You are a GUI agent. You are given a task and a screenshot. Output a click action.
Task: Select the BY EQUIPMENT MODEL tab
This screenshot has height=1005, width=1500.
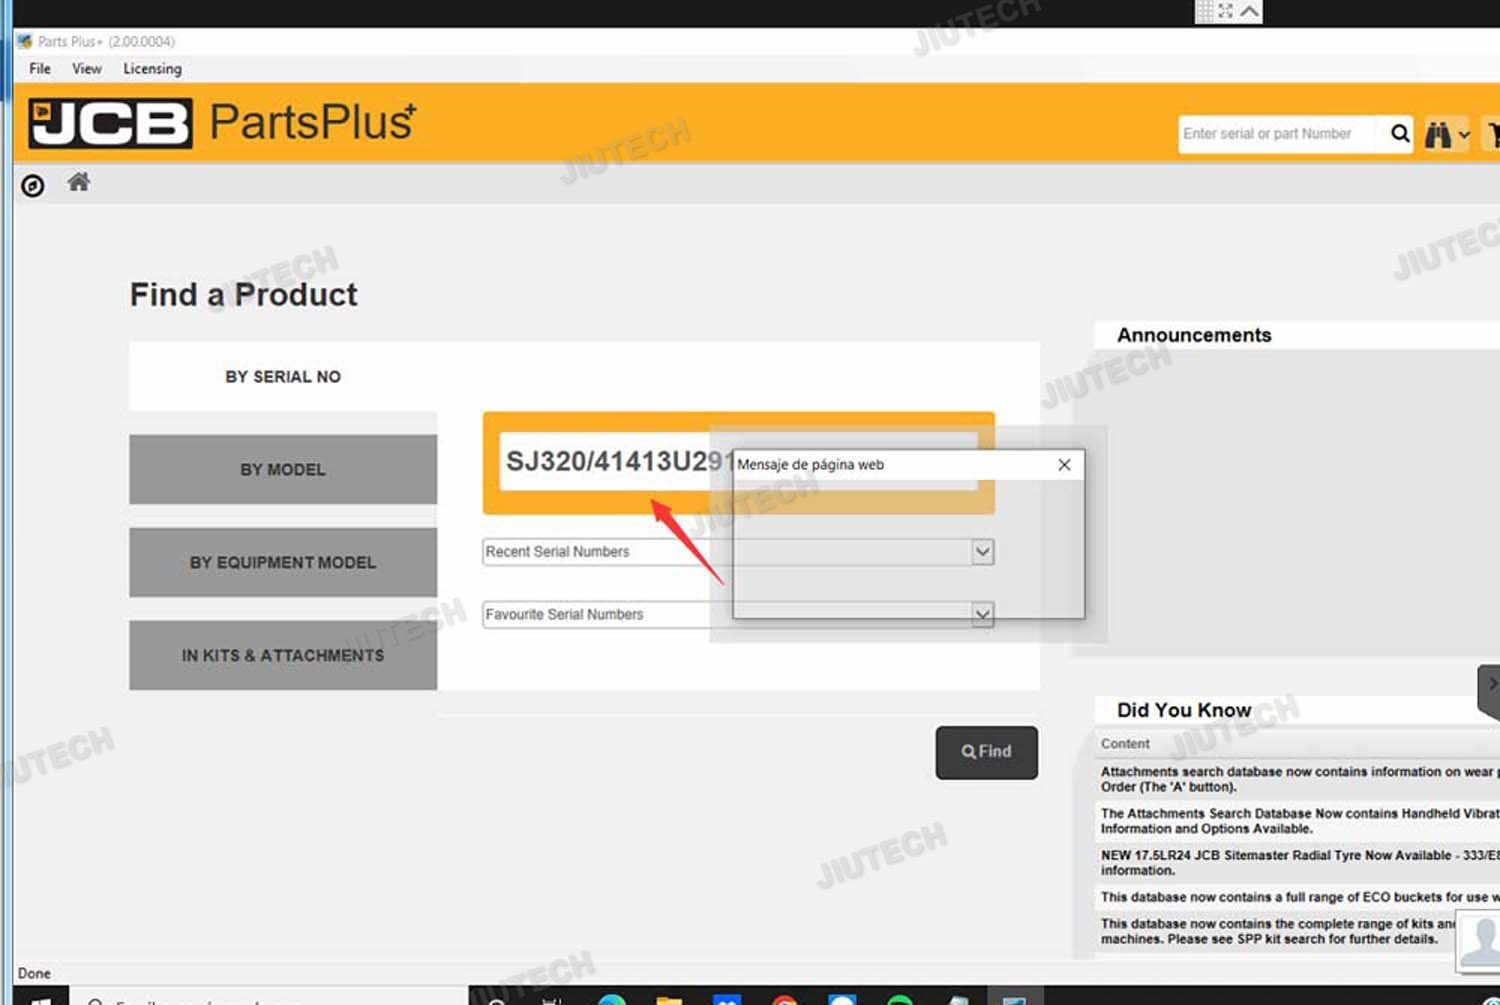[283, 563]
